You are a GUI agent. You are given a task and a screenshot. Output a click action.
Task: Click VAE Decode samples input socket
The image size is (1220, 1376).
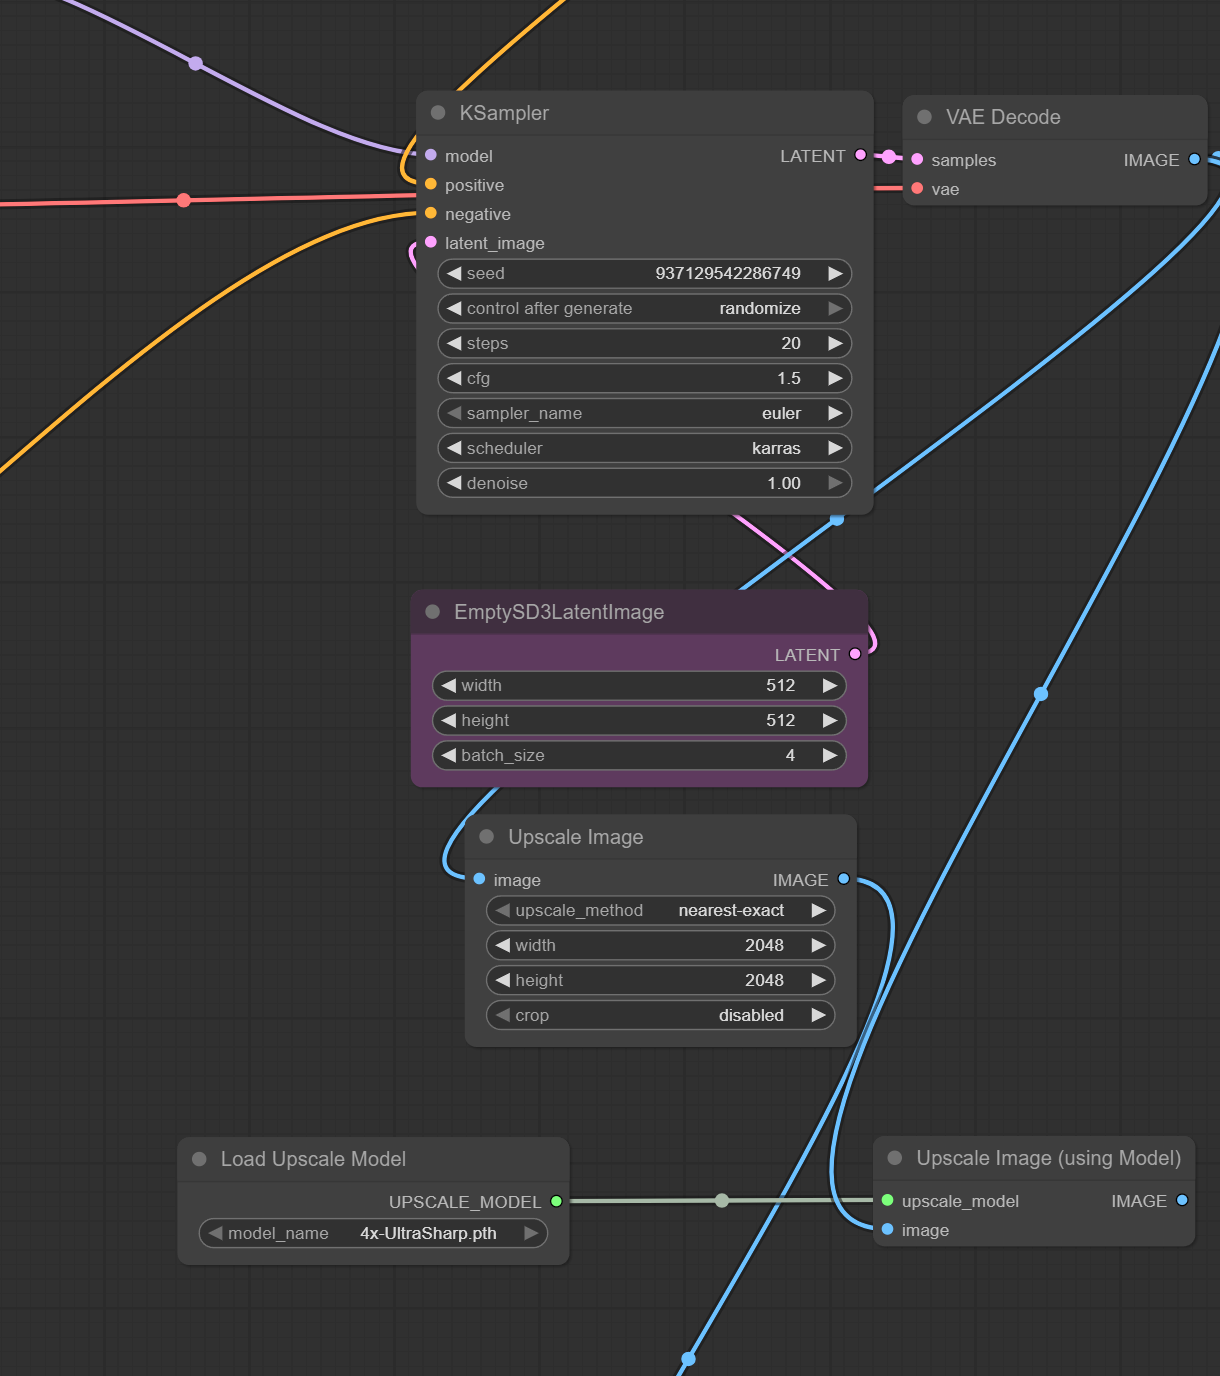pyautogui.click(x=917, y=159)
